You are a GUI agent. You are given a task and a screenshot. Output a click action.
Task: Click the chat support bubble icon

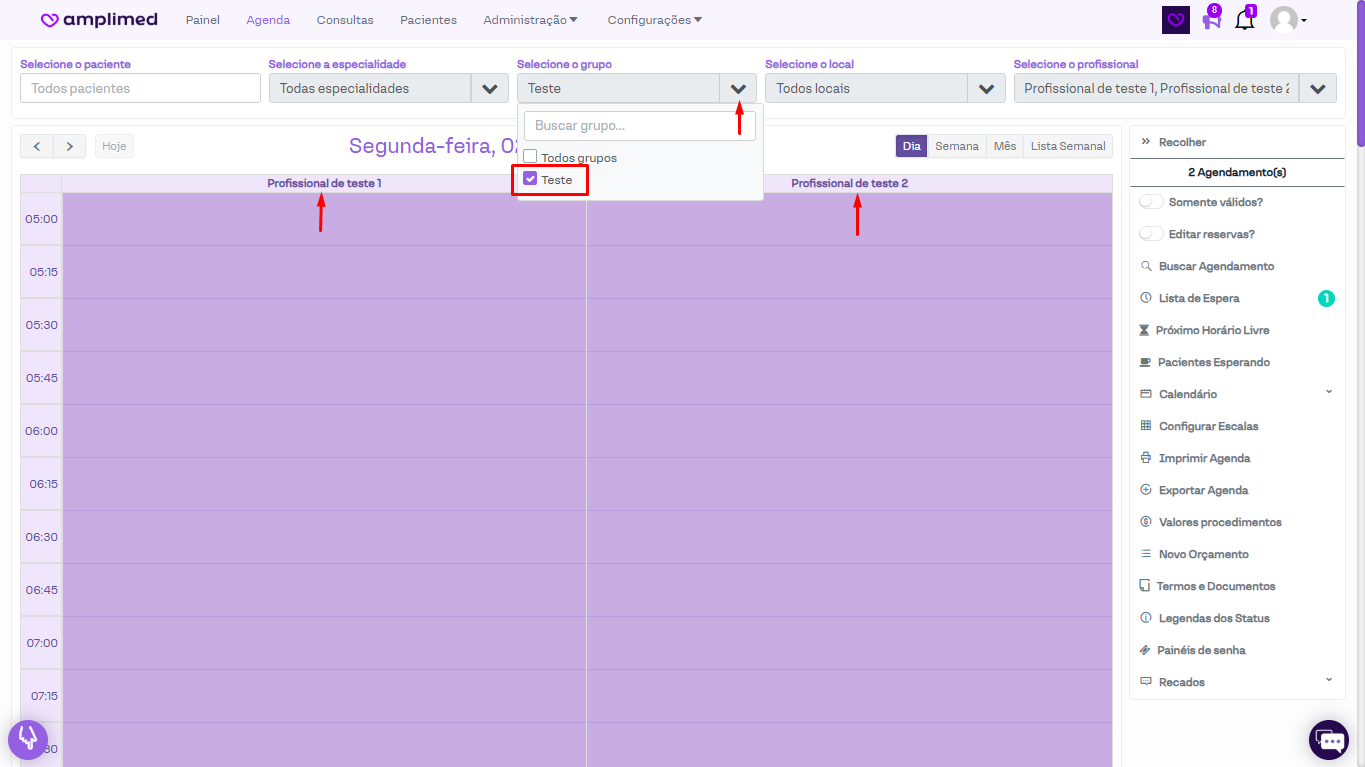(x=1330, y=740)
